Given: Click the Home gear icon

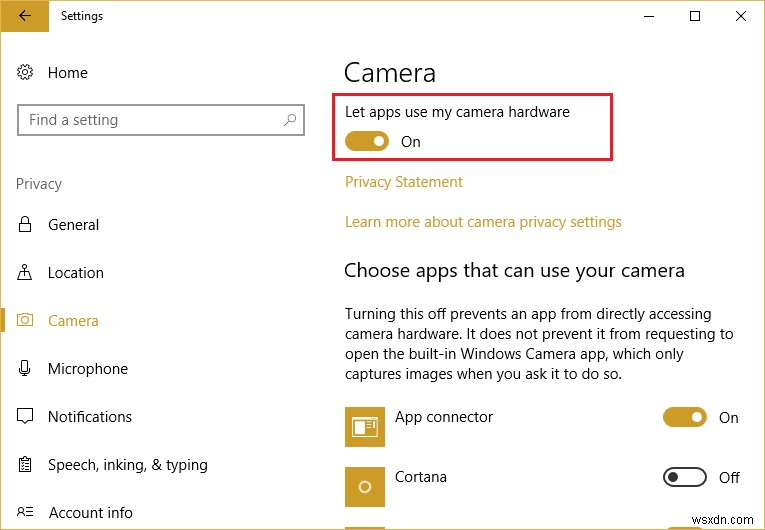Looking at the screenshot, I should tap(26, 73).
